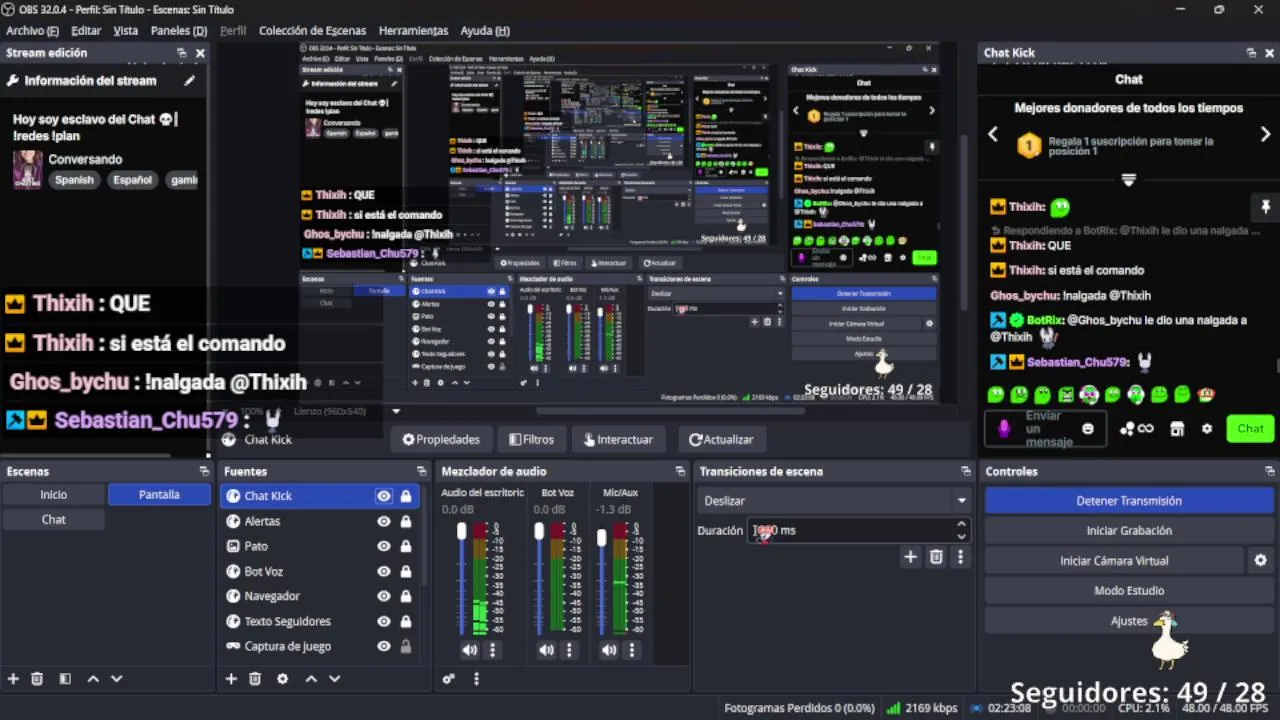Mute the Bot Voz audio channel
The image size is (1280, 720).
[546, 650]
